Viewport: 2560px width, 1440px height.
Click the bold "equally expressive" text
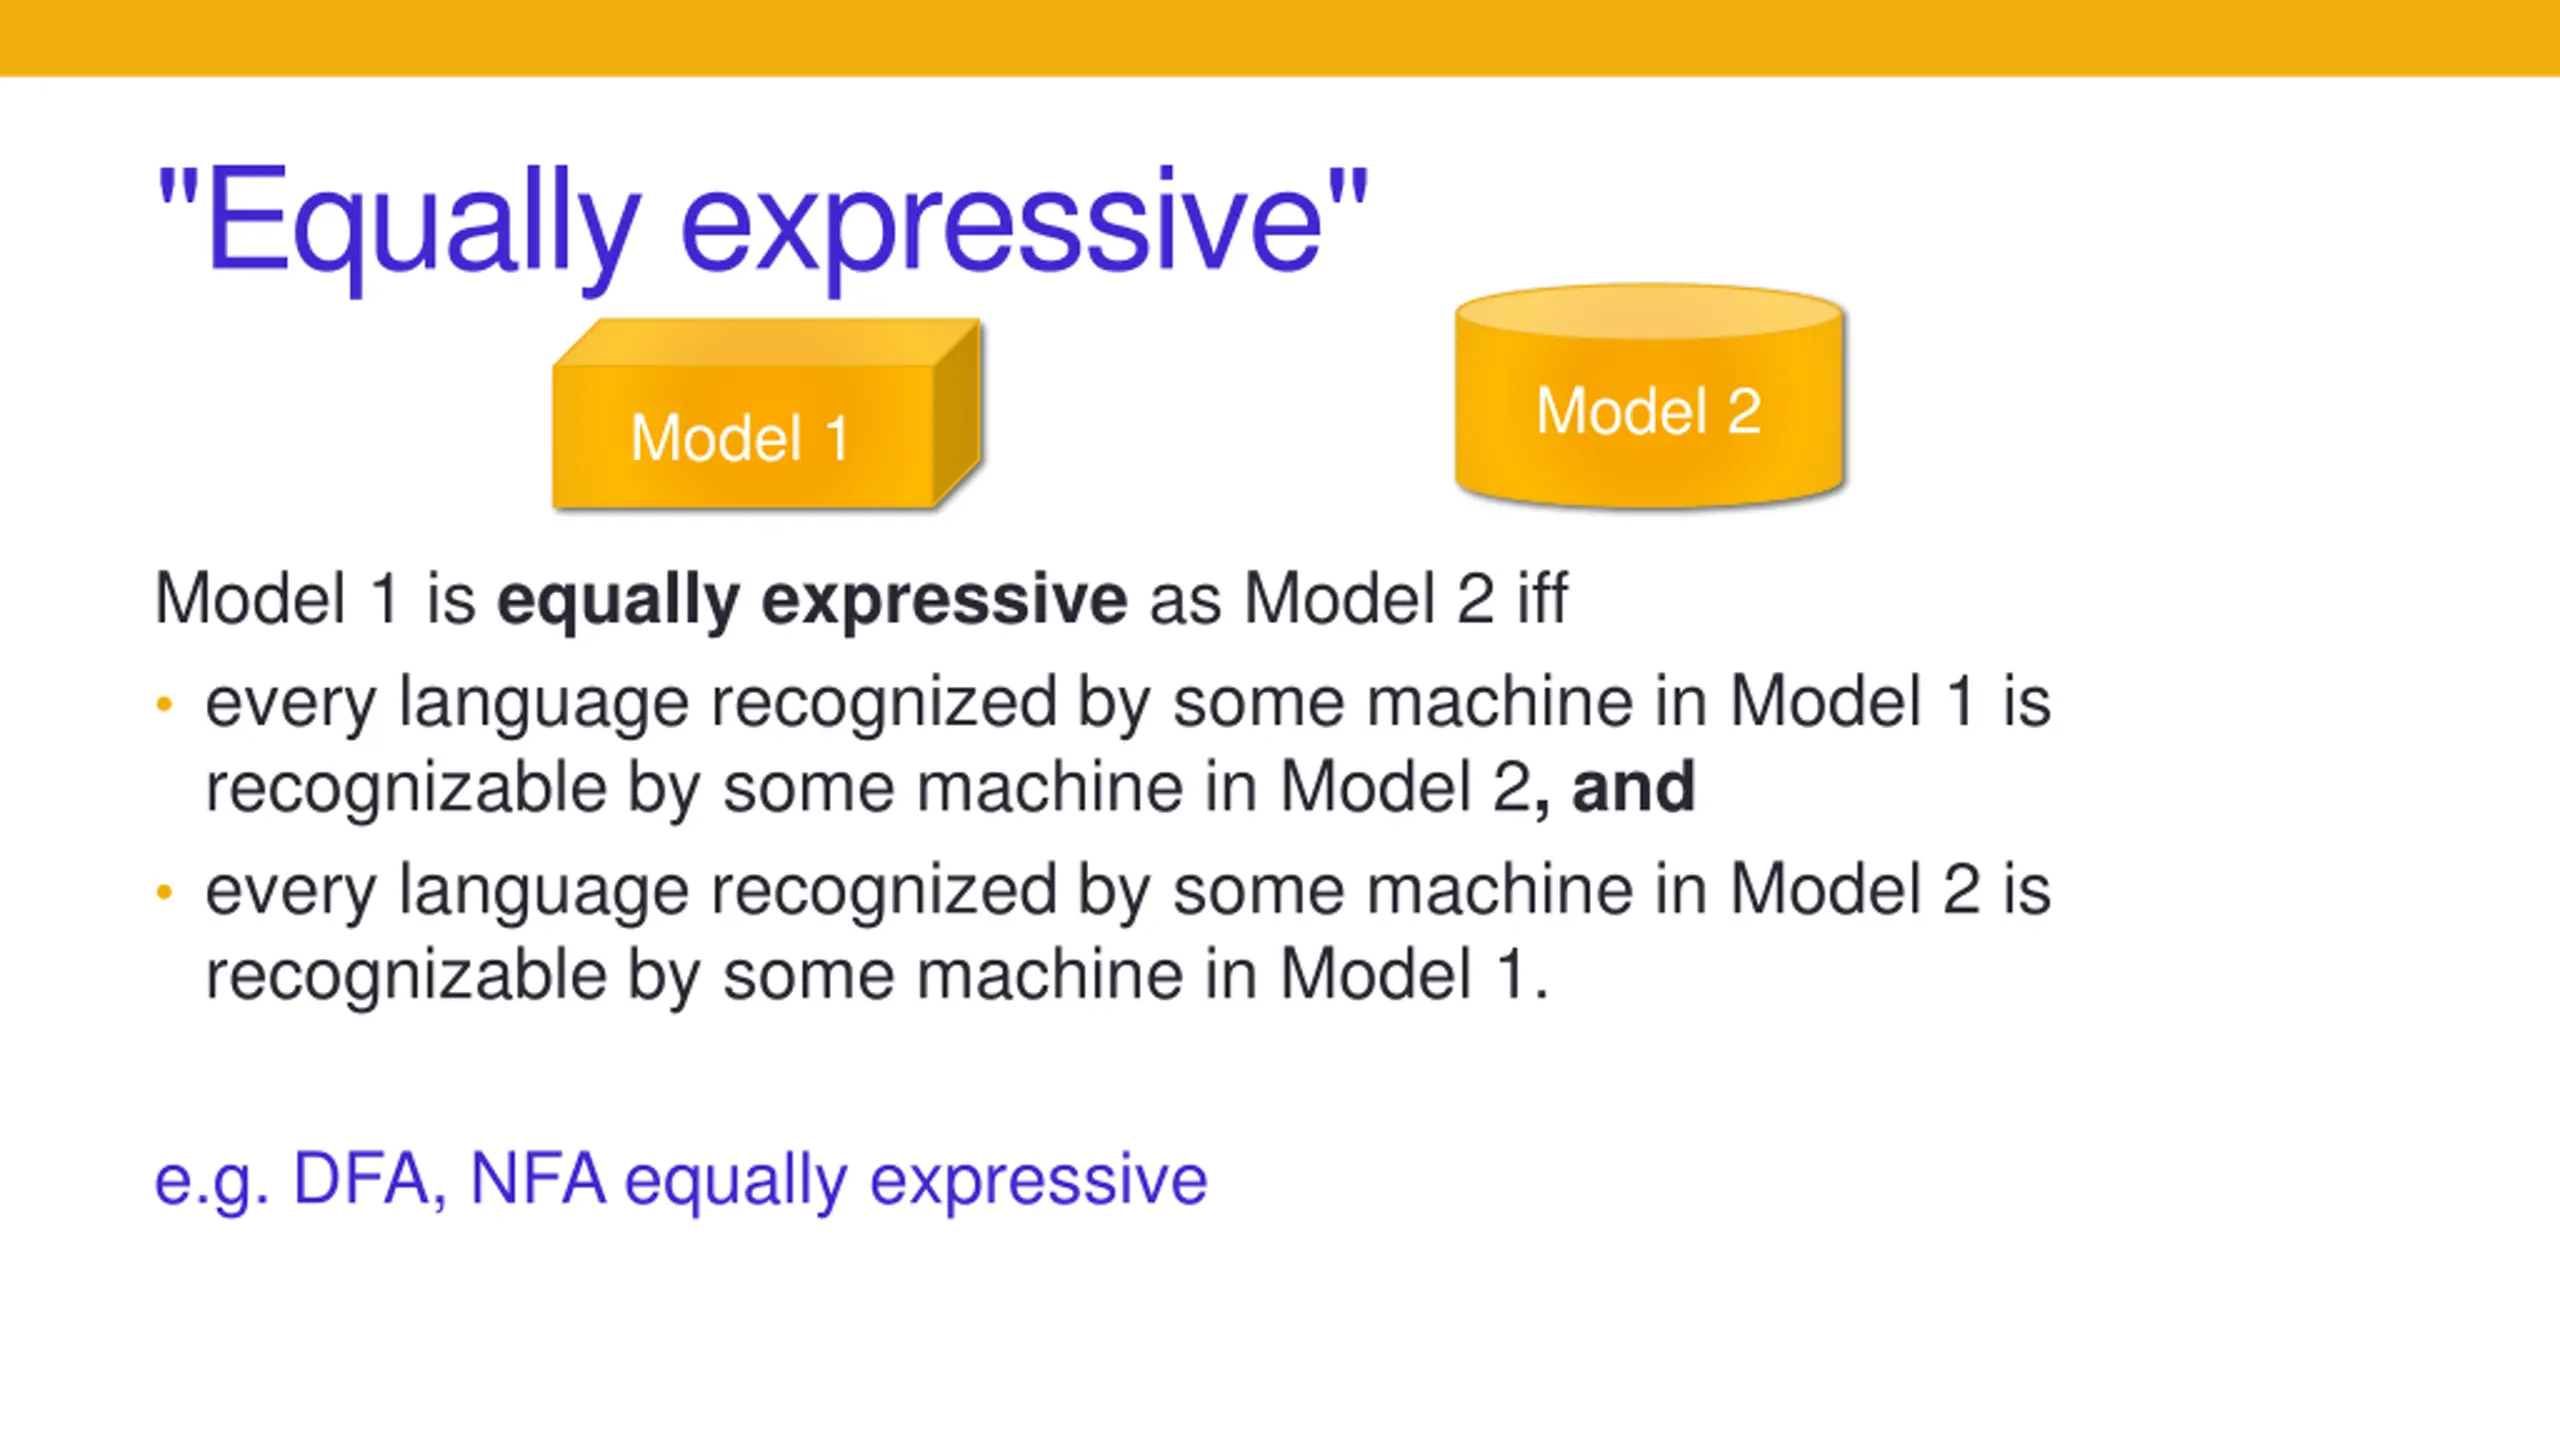813,600
